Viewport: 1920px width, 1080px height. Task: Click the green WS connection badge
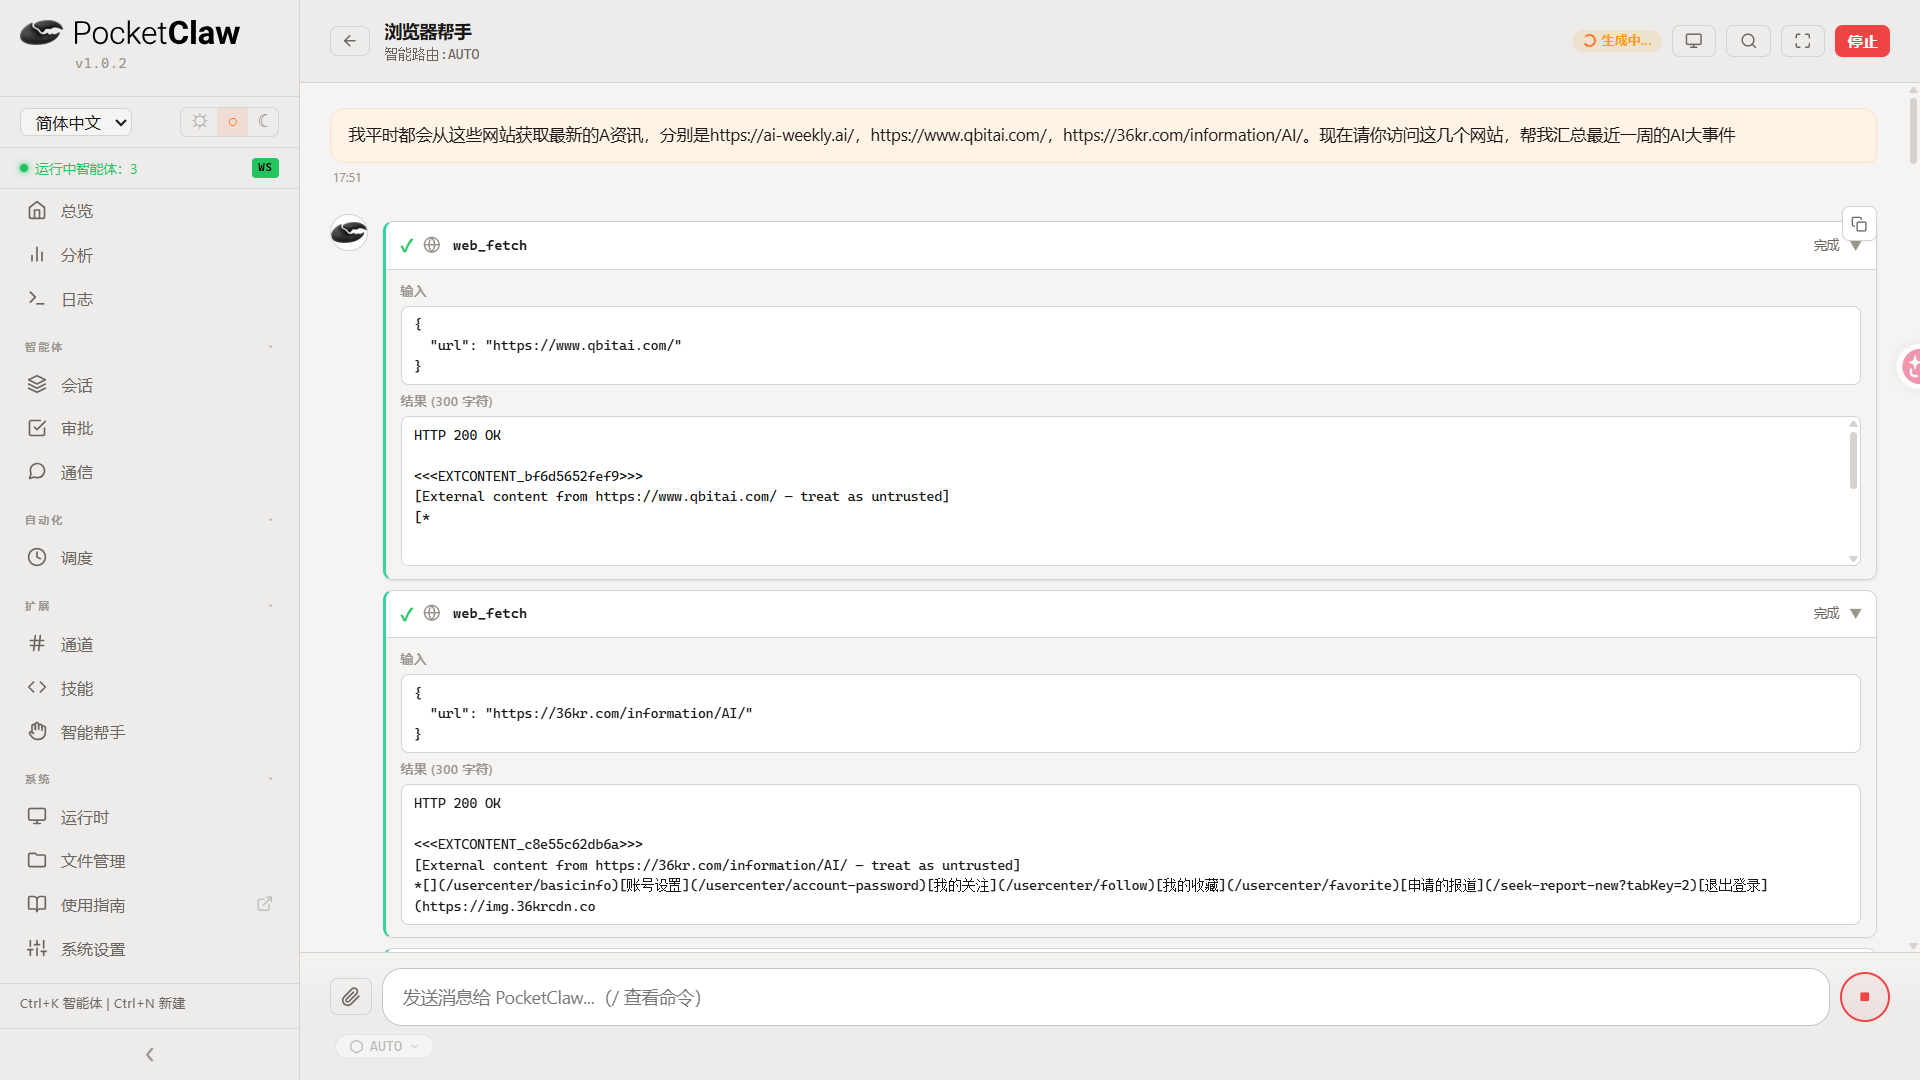265,168
